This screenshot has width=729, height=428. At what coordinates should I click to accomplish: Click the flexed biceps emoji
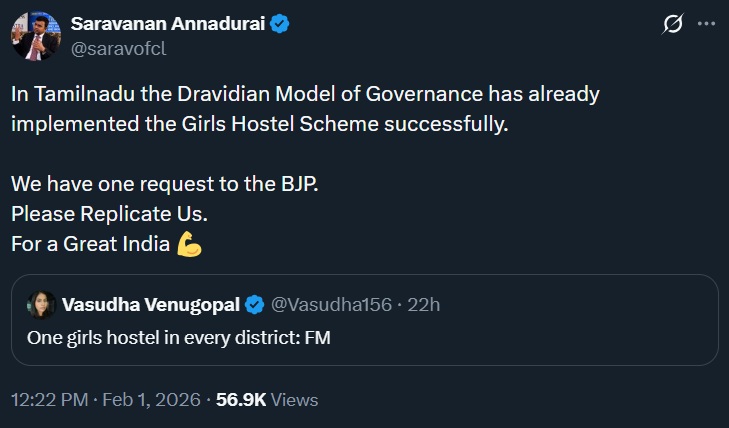189,244
